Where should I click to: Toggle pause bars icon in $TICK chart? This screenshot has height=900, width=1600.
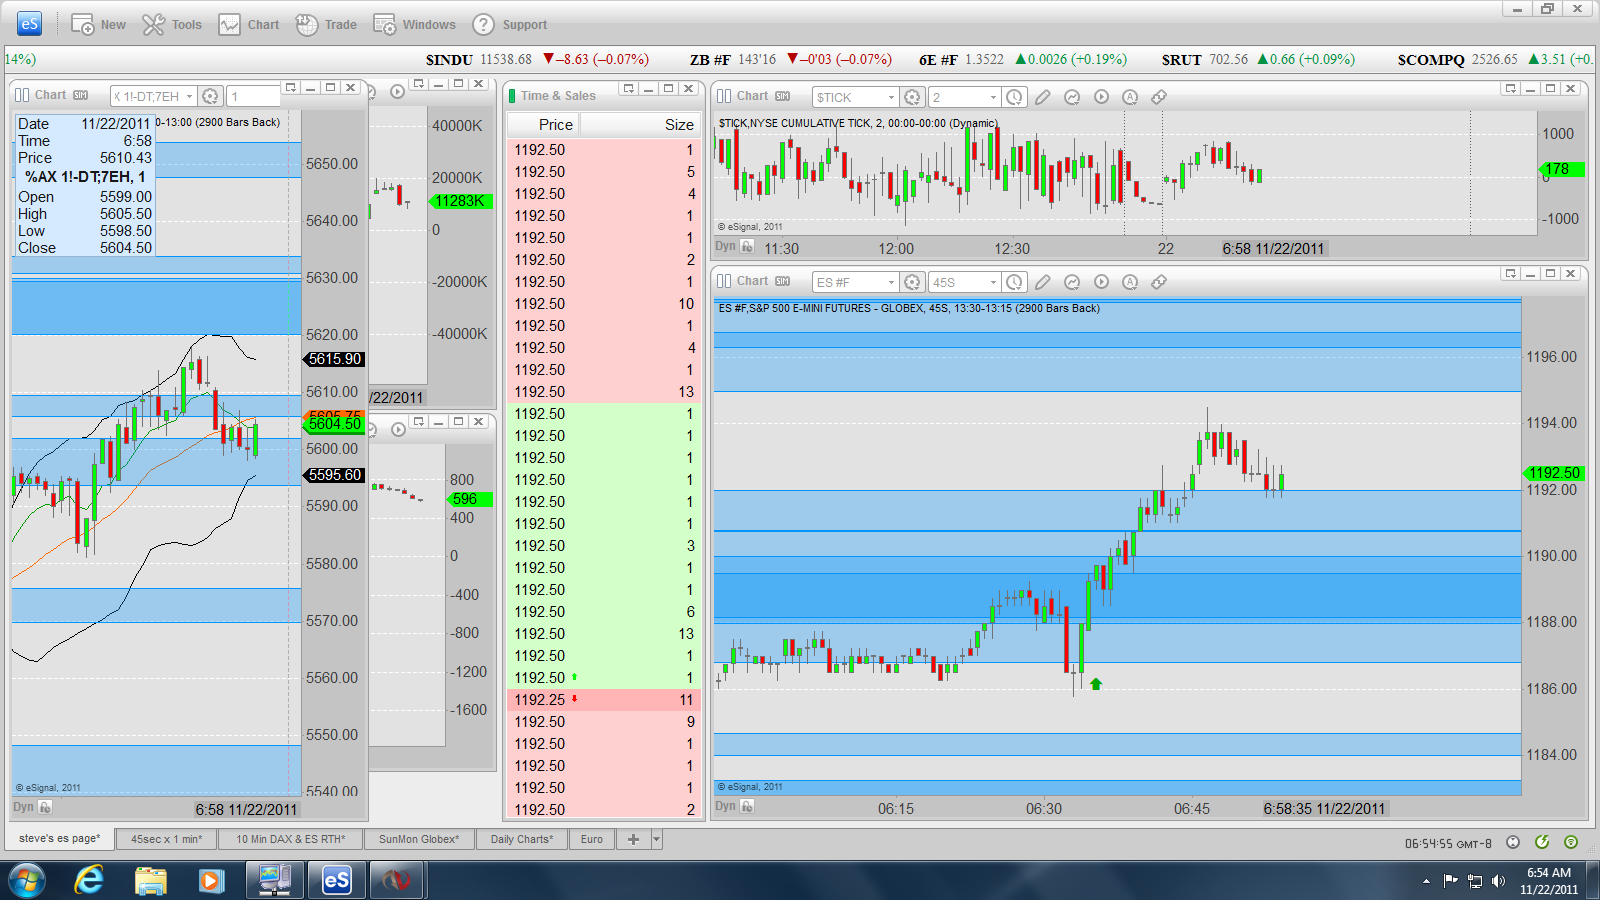723,96
